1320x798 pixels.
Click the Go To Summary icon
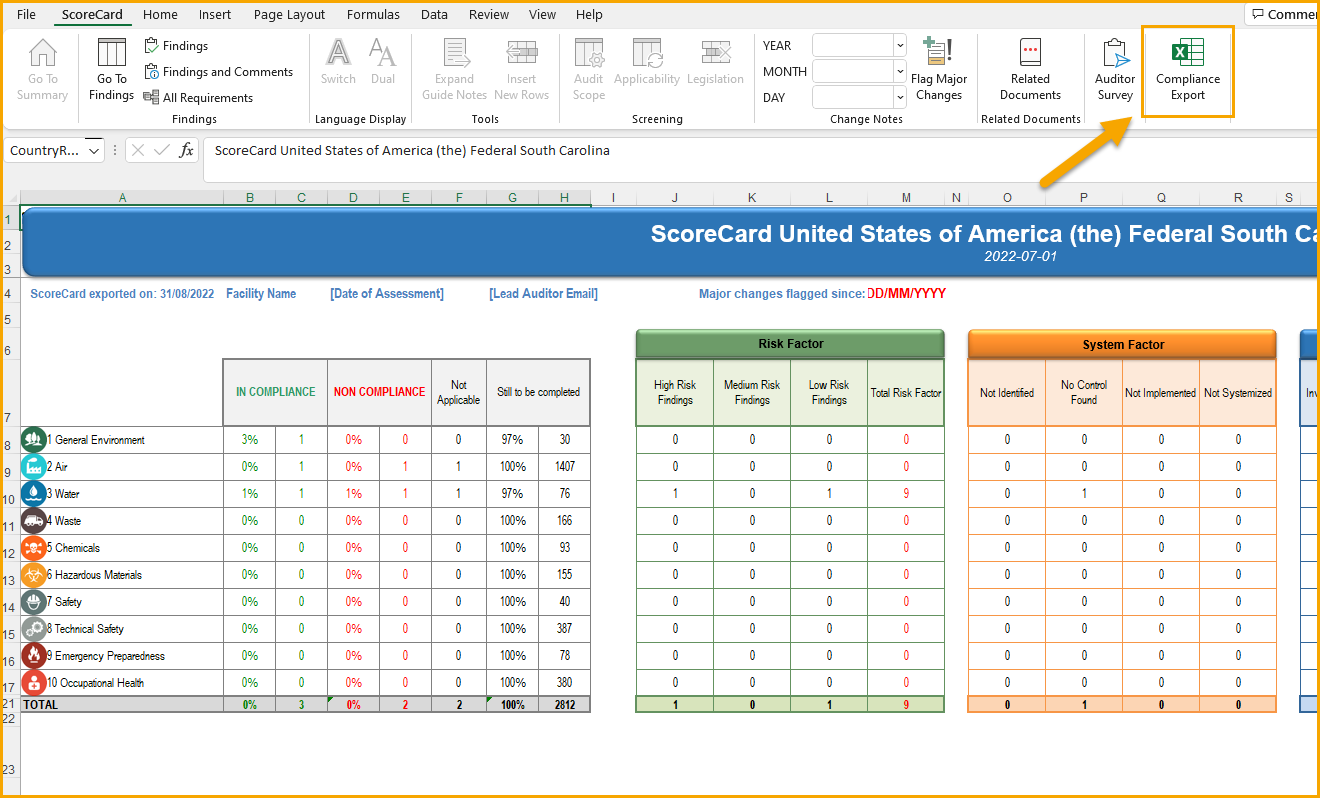(x=42, y=68)
